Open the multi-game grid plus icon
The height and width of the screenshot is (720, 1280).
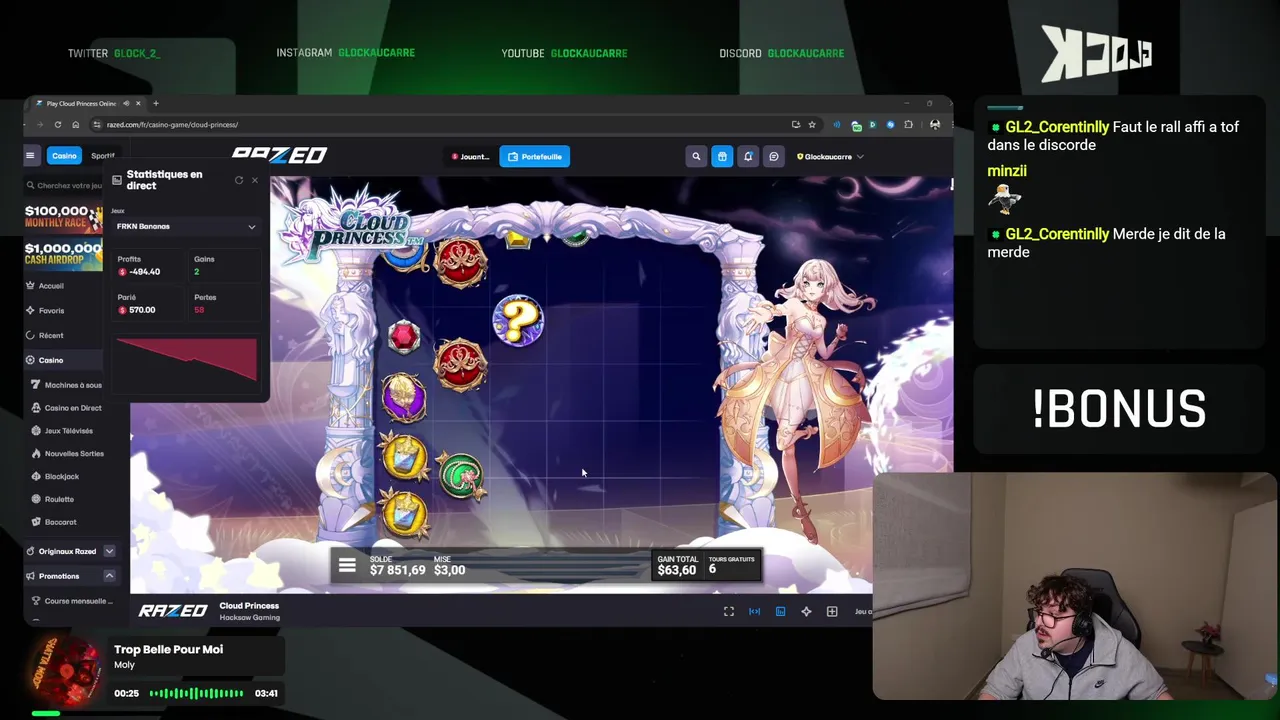pyautogui.click(x=832, y=612)
